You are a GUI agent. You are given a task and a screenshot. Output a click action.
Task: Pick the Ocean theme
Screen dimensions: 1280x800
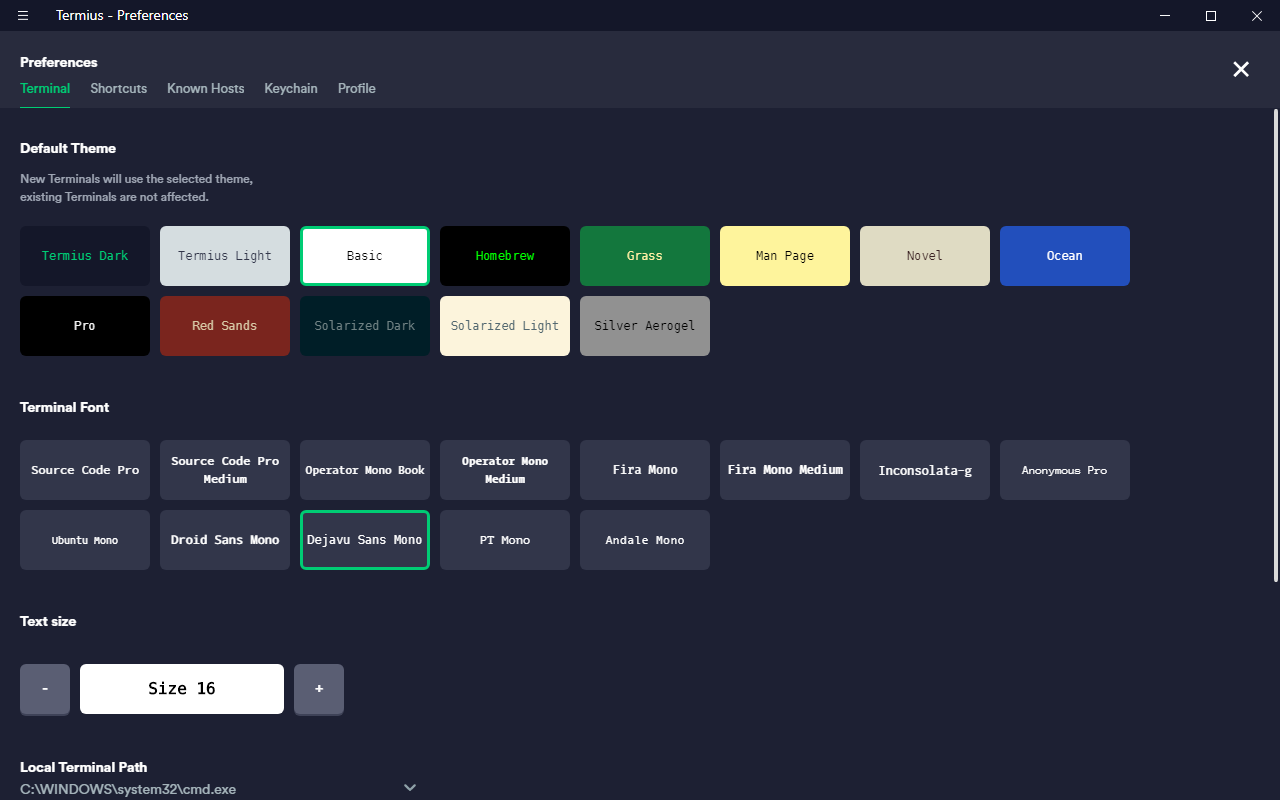coord(1065,256)
